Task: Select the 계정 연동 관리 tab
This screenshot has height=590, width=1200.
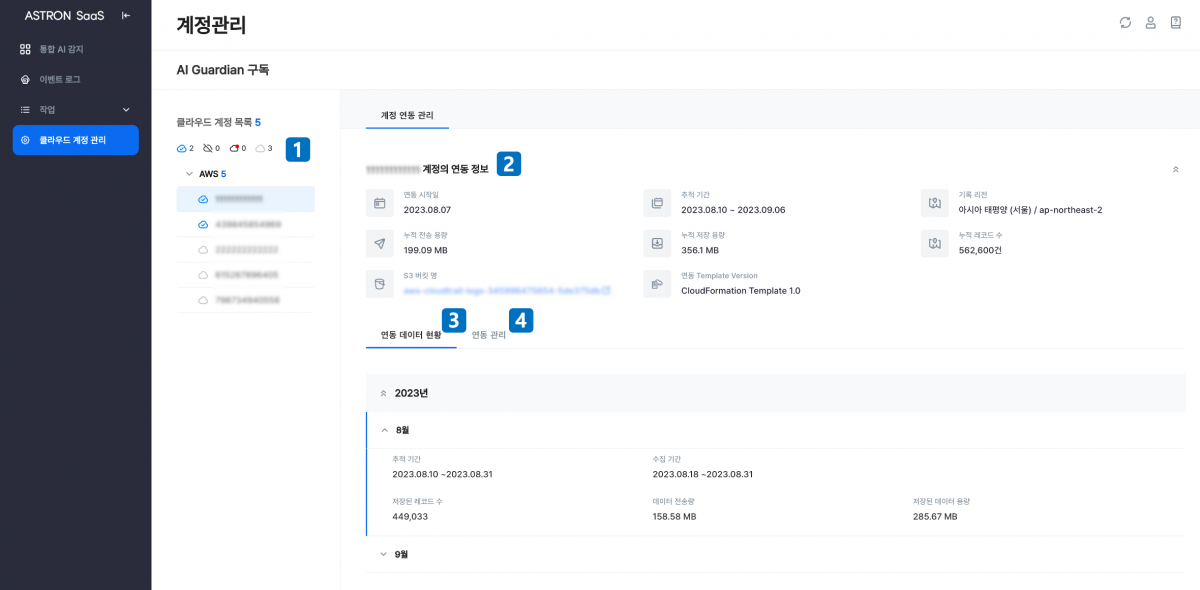Action: pos(407,116)
